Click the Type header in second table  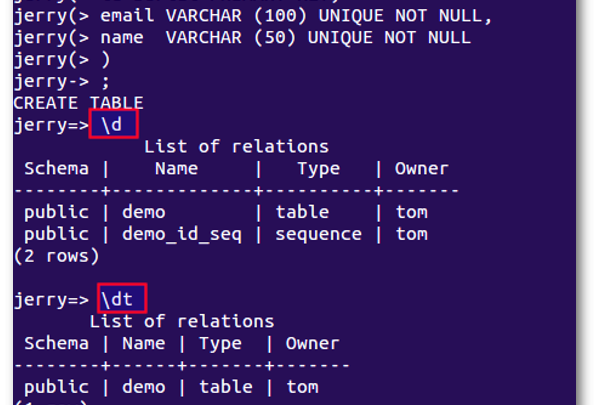(220, 343)
